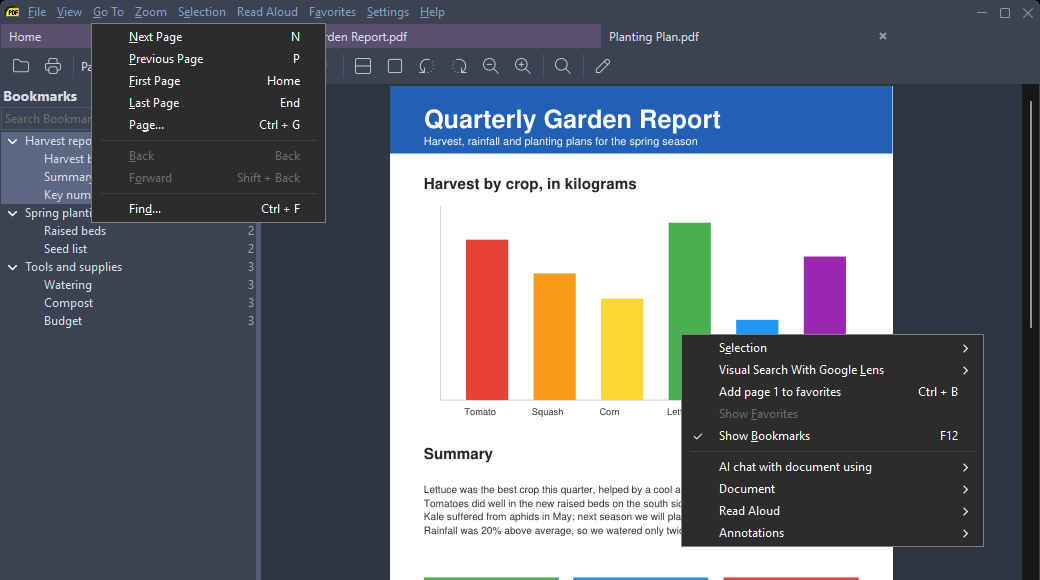Viewport: 1040px width, 580px height.
Task: Toggle the checked Show Bookmarks option
Action: [x=832, y=436]
